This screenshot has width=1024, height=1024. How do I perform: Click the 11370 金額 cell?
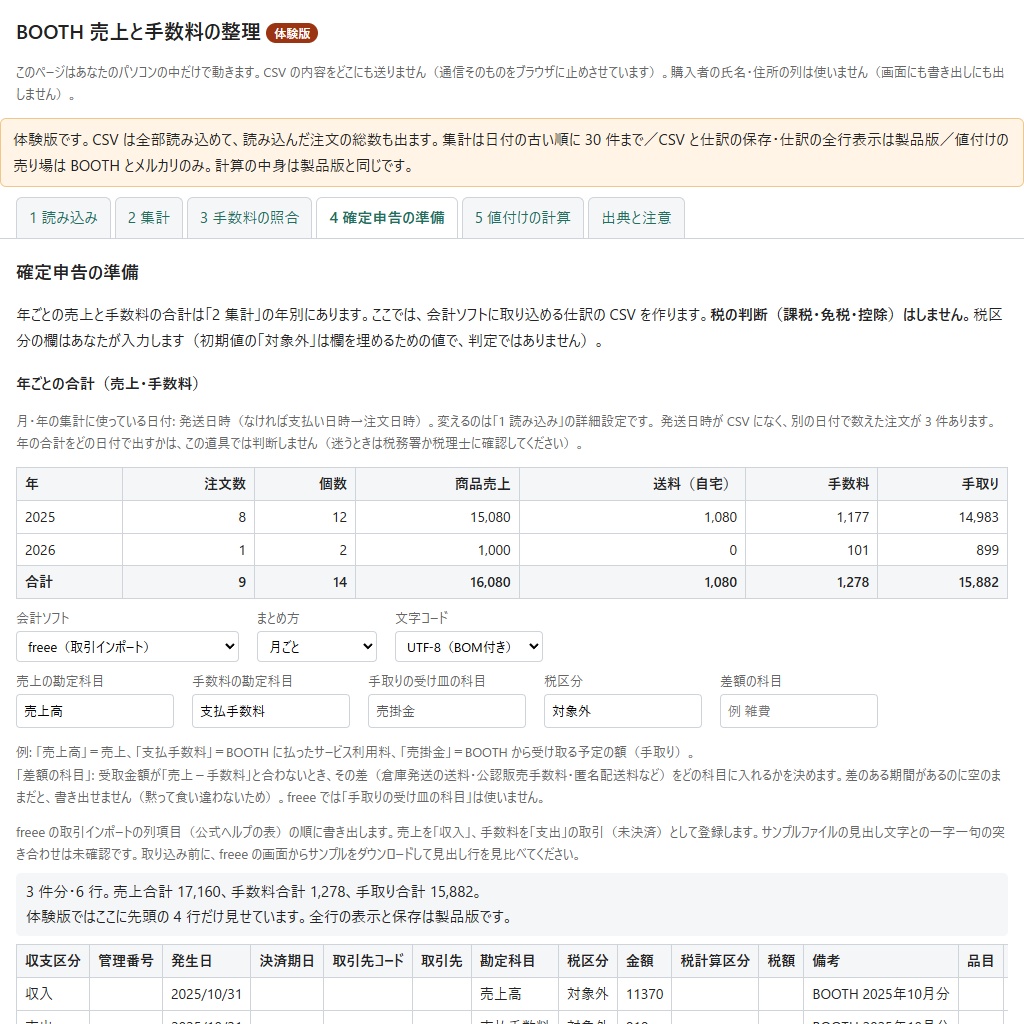[x=645, y=993]
